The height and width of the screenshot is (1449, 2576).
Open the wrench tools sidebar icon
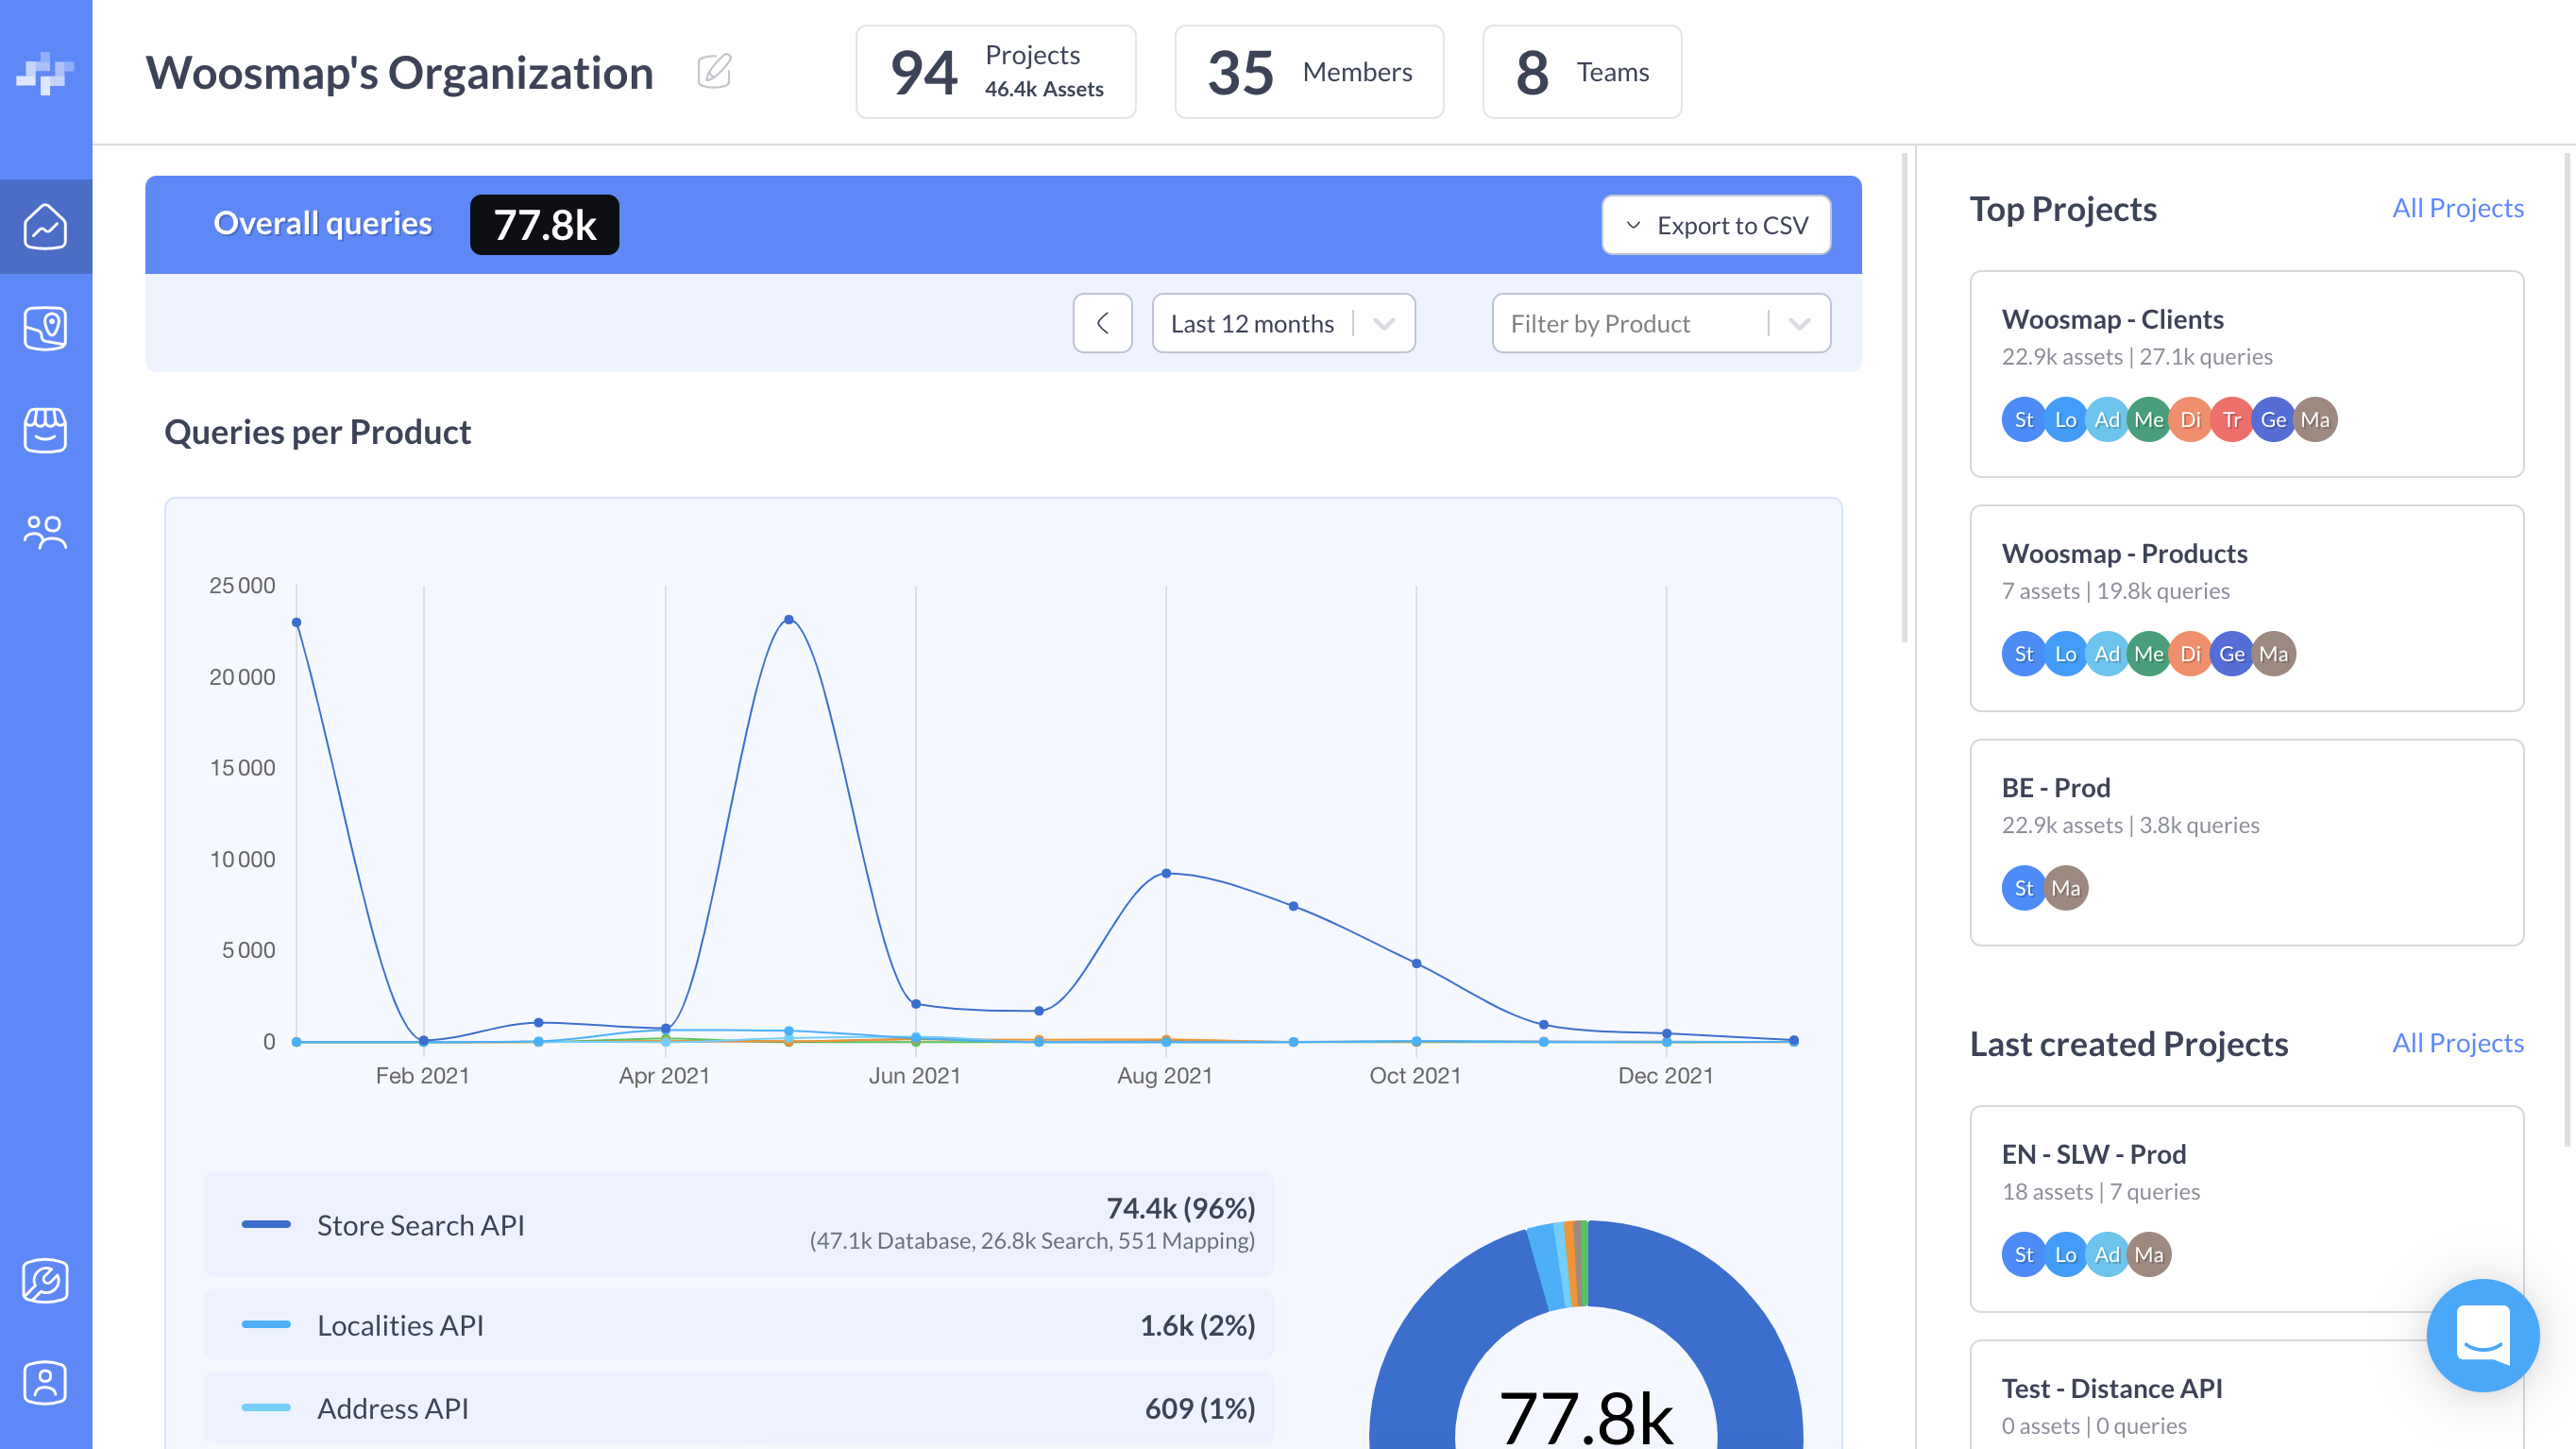click(x=45, y=1281)
